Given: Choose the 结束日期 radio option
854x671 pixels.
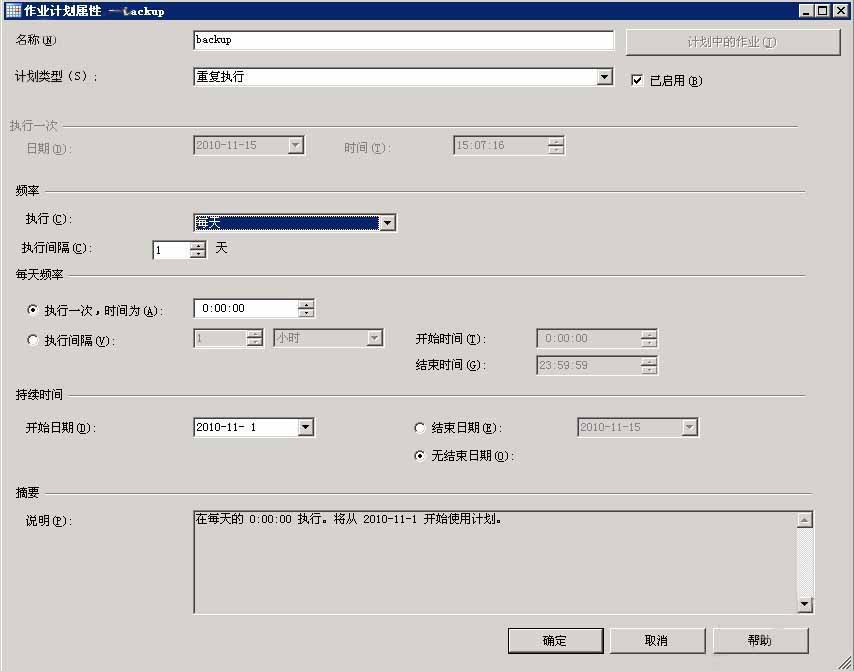Looking at the screenshot, I should (420, 428).
